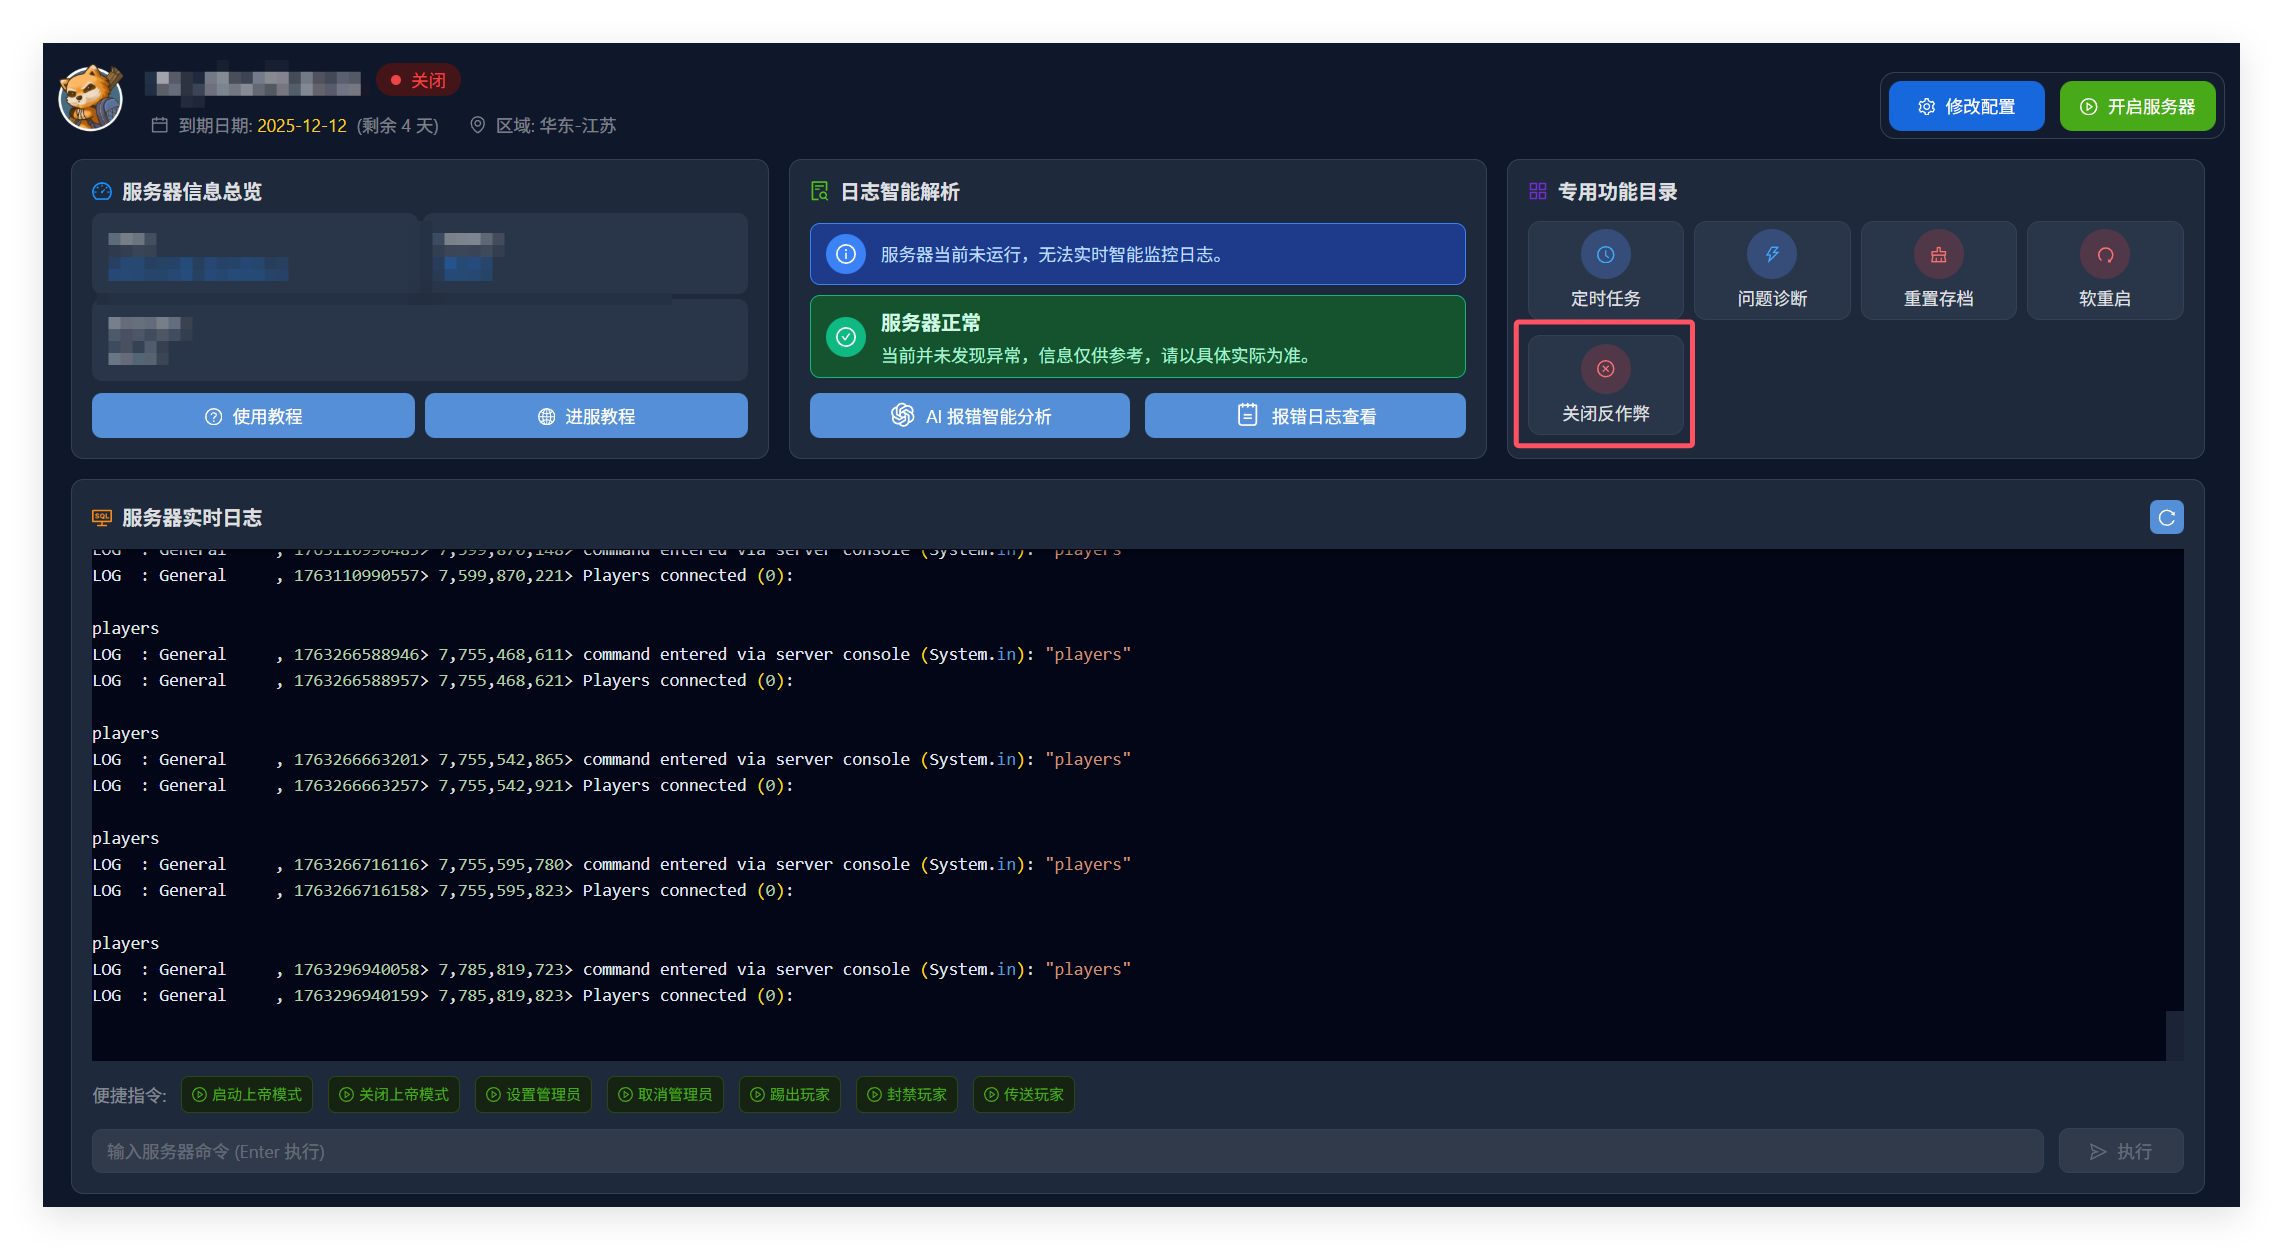Open the 使用教程 guide
This screenshot has width=2283, height=1250.
tap(253, 416)
